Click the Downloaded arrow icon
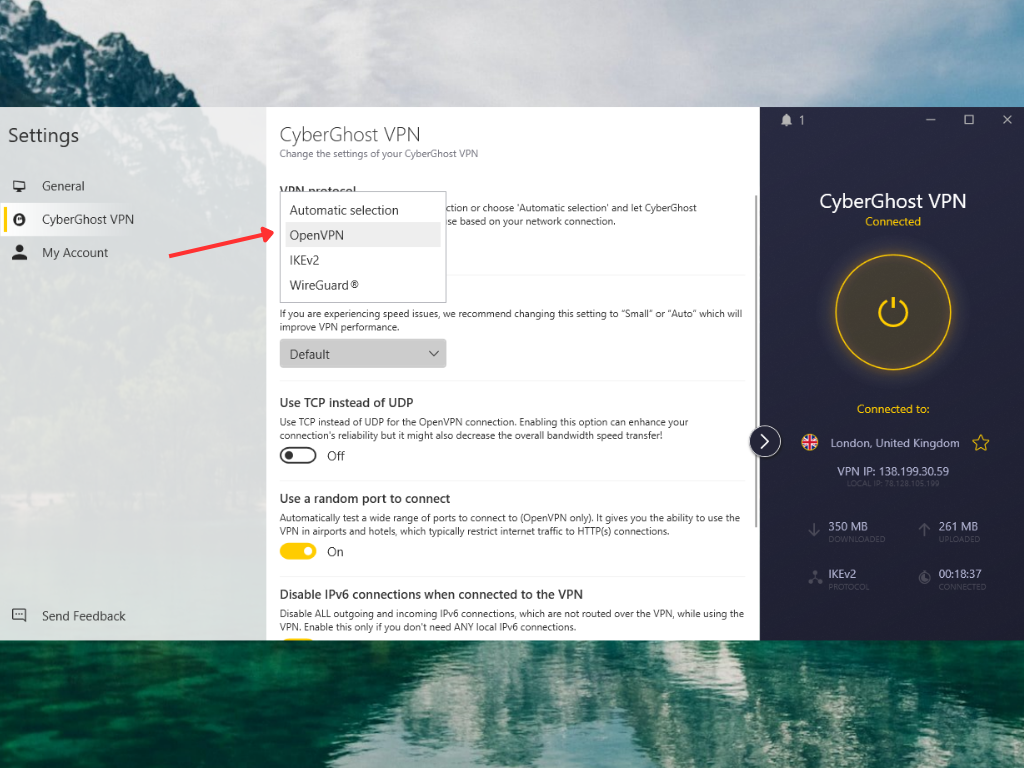1024x768 pixels. tap(812, 527)
